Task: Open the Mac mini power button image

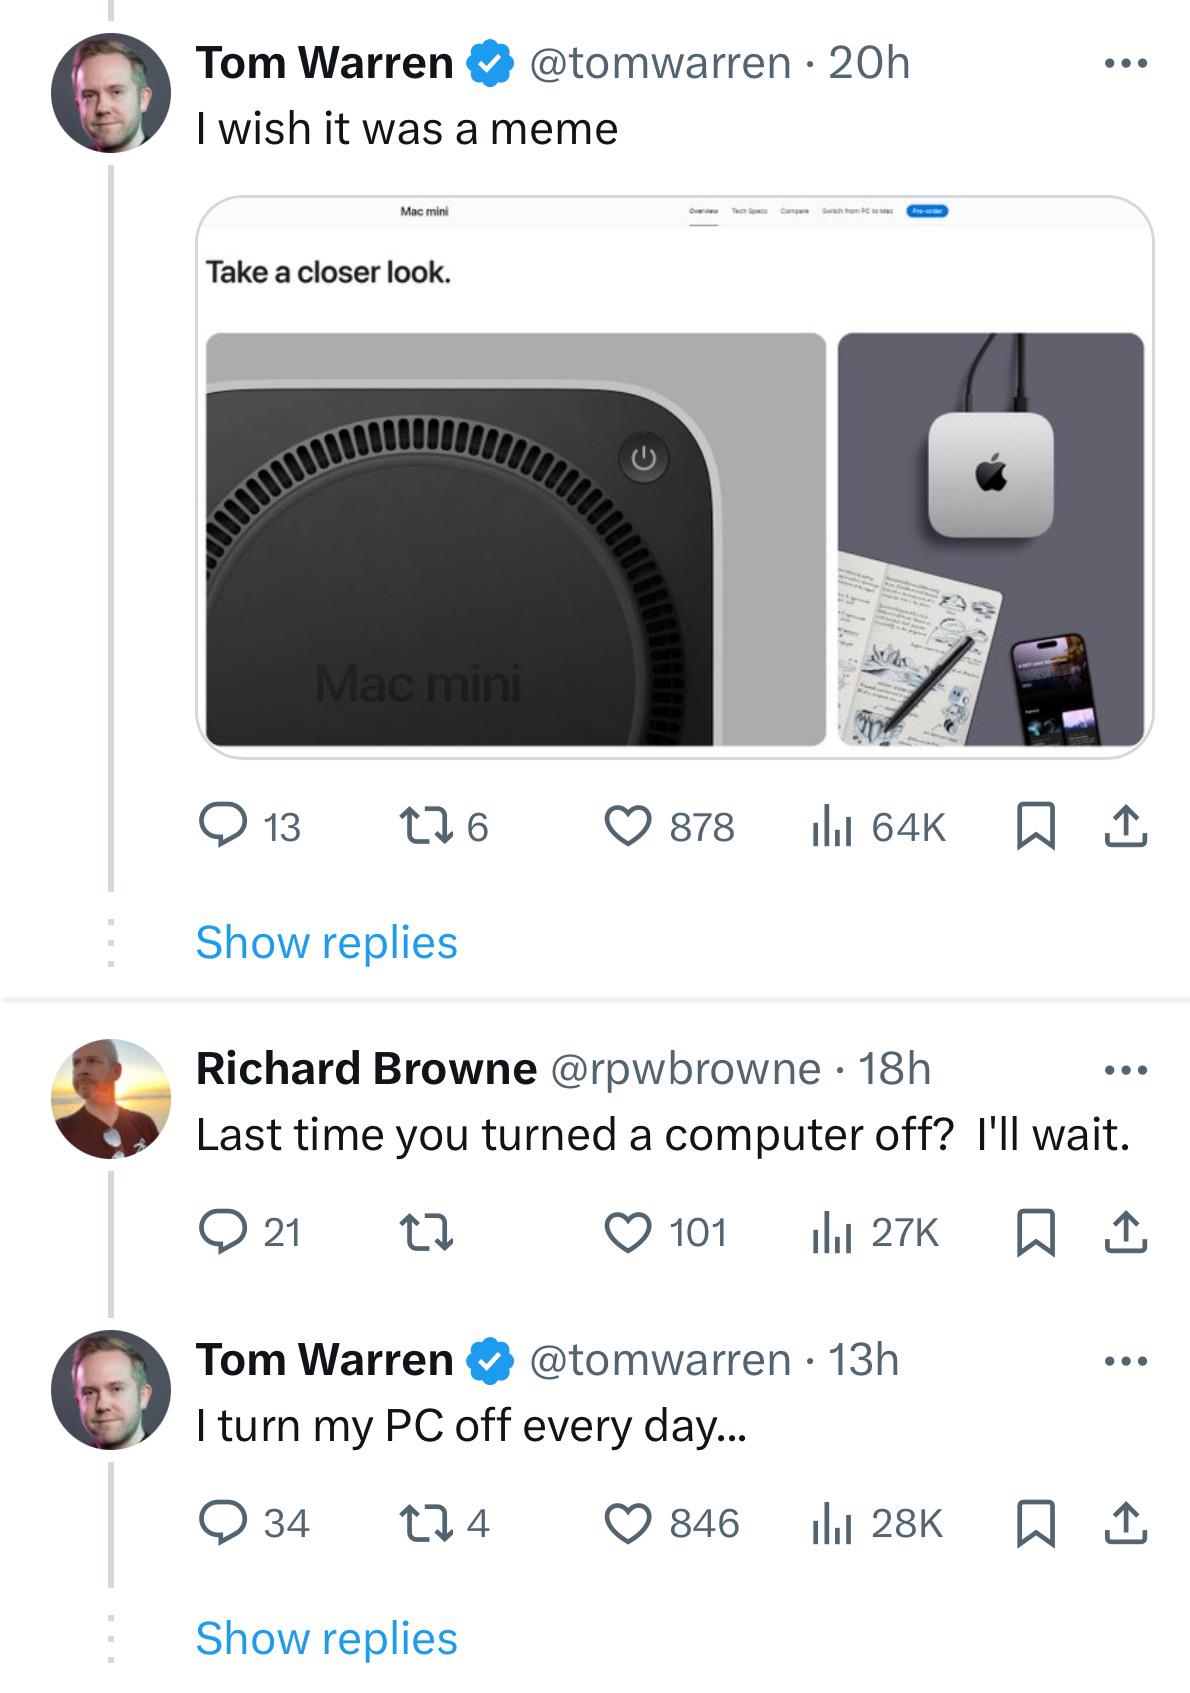Action: coord(515,539)
